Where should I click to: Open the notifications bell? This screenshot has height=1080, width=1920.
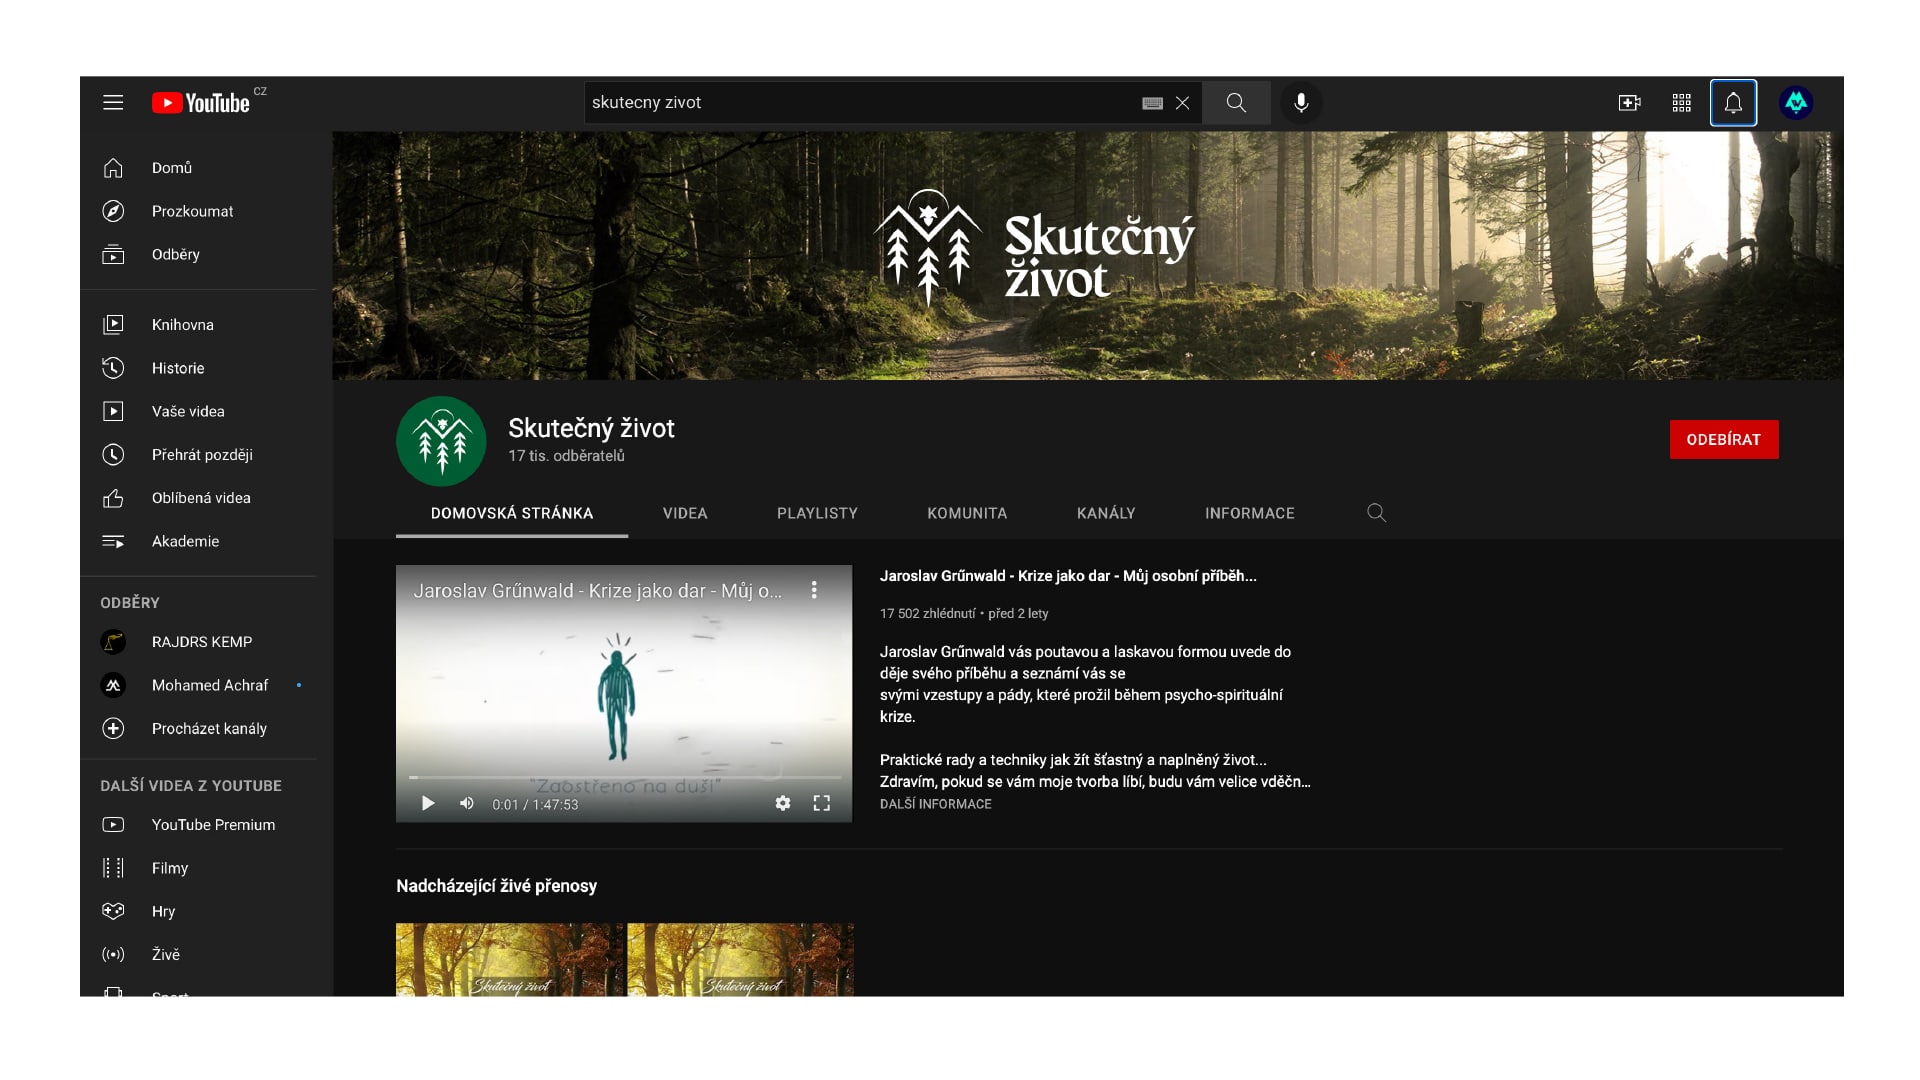point(1733,103)
